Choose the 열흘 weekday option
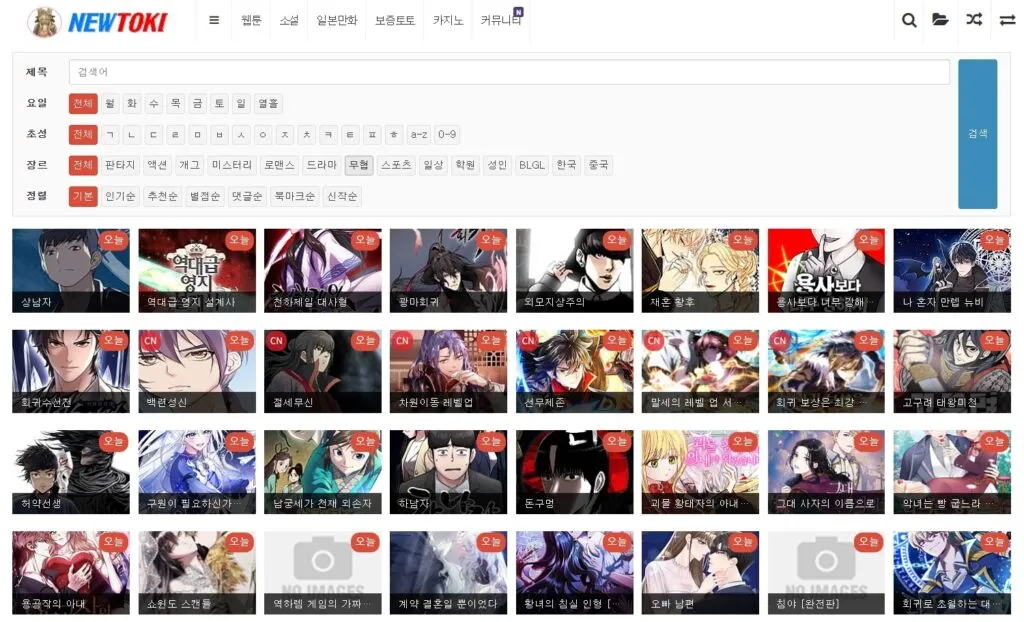The image size is (1024, 622). pyautogui.click(x=268, y=103)
